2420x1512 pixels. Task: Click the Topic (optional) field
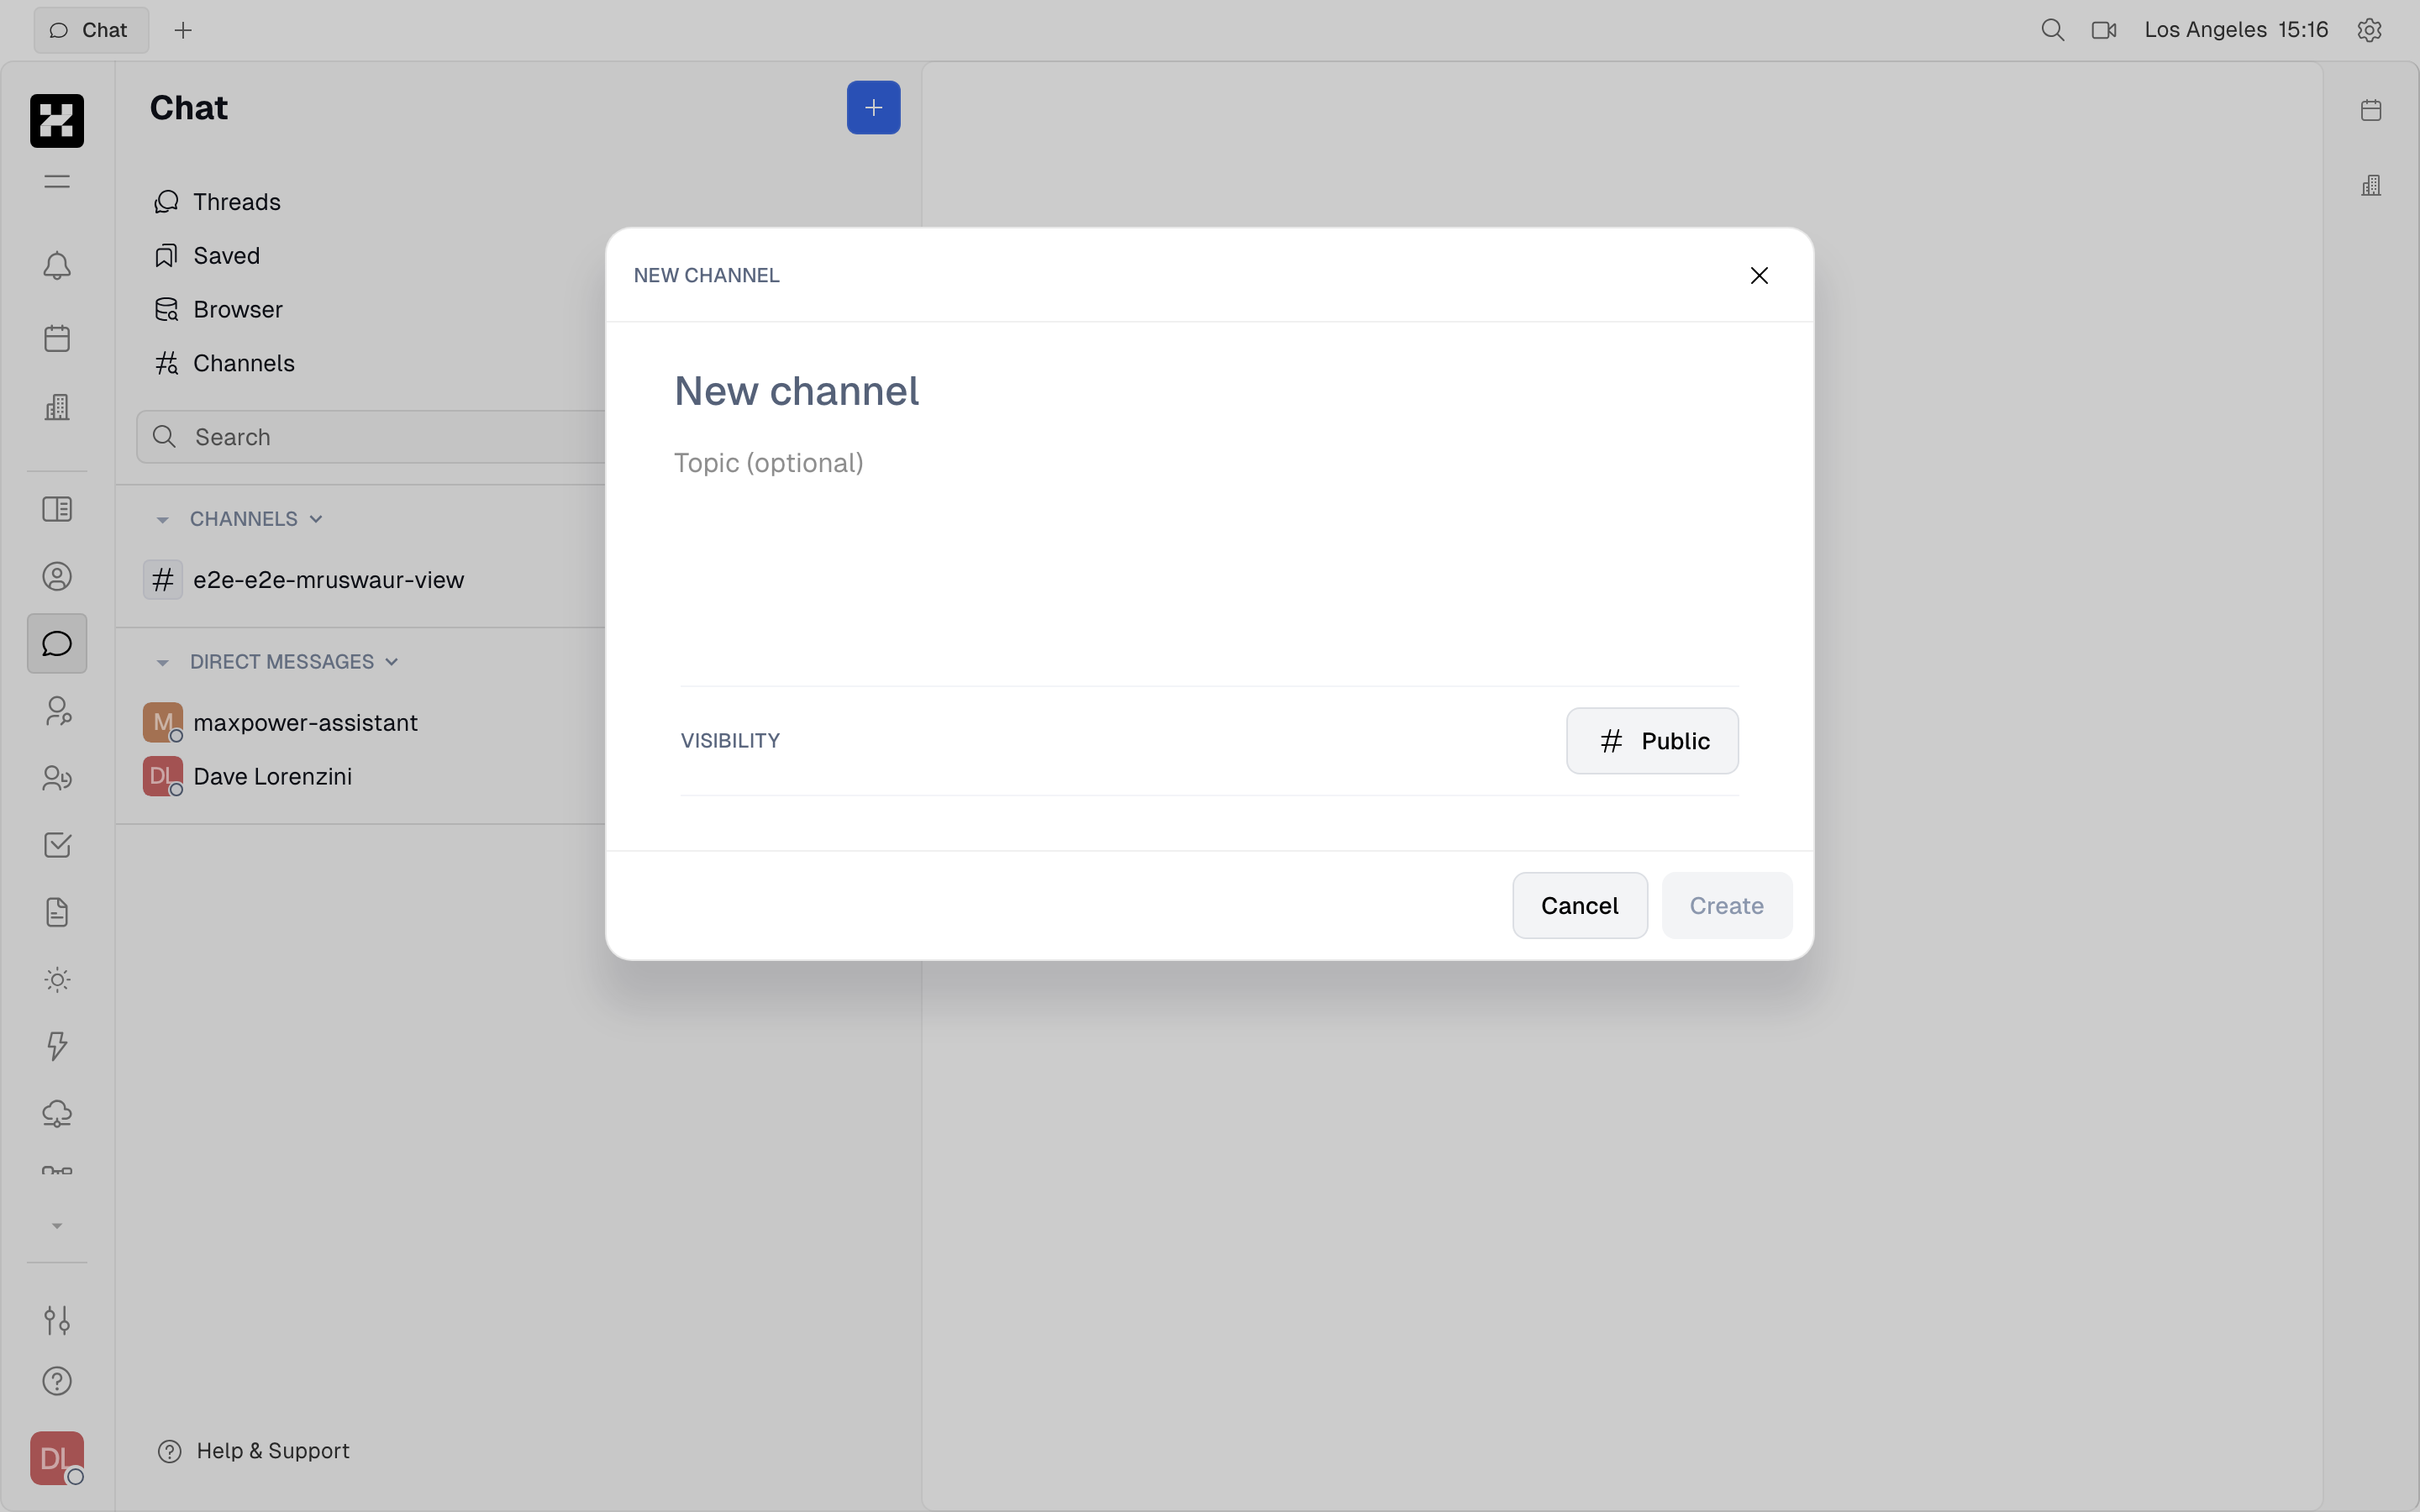1208,463
